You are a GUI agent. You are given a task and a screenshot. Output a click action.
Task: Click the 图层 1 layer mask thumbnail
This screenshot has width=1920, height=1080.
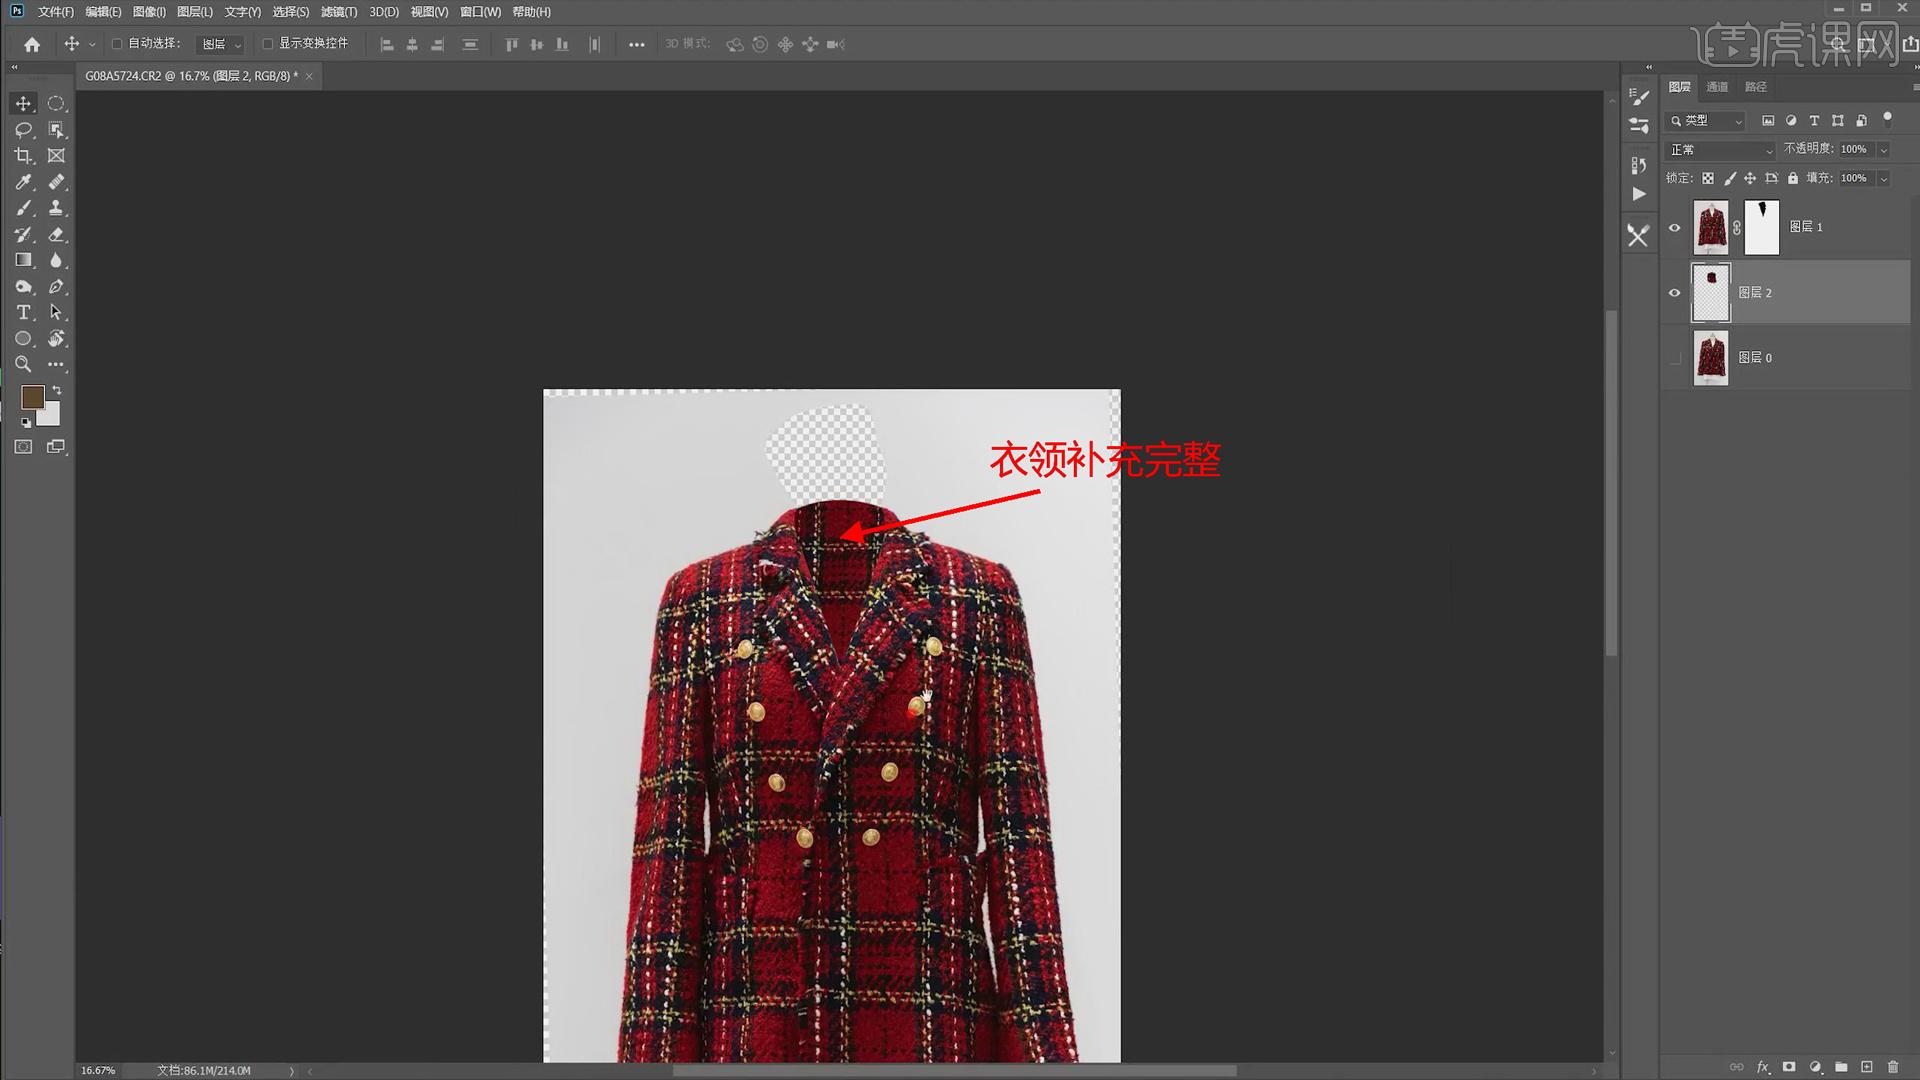pos(1761,228)
